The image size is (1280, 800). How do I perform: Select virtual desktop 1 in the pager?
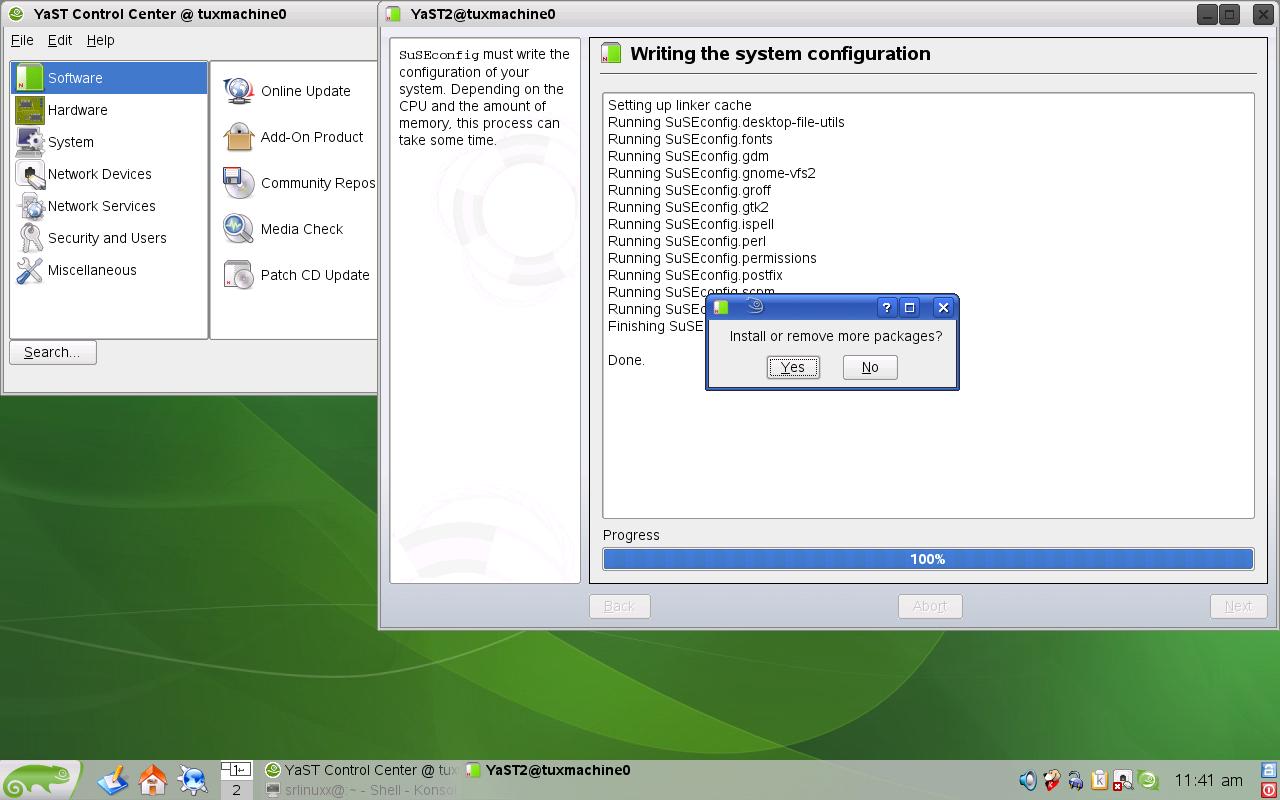[x=236, y=770]
